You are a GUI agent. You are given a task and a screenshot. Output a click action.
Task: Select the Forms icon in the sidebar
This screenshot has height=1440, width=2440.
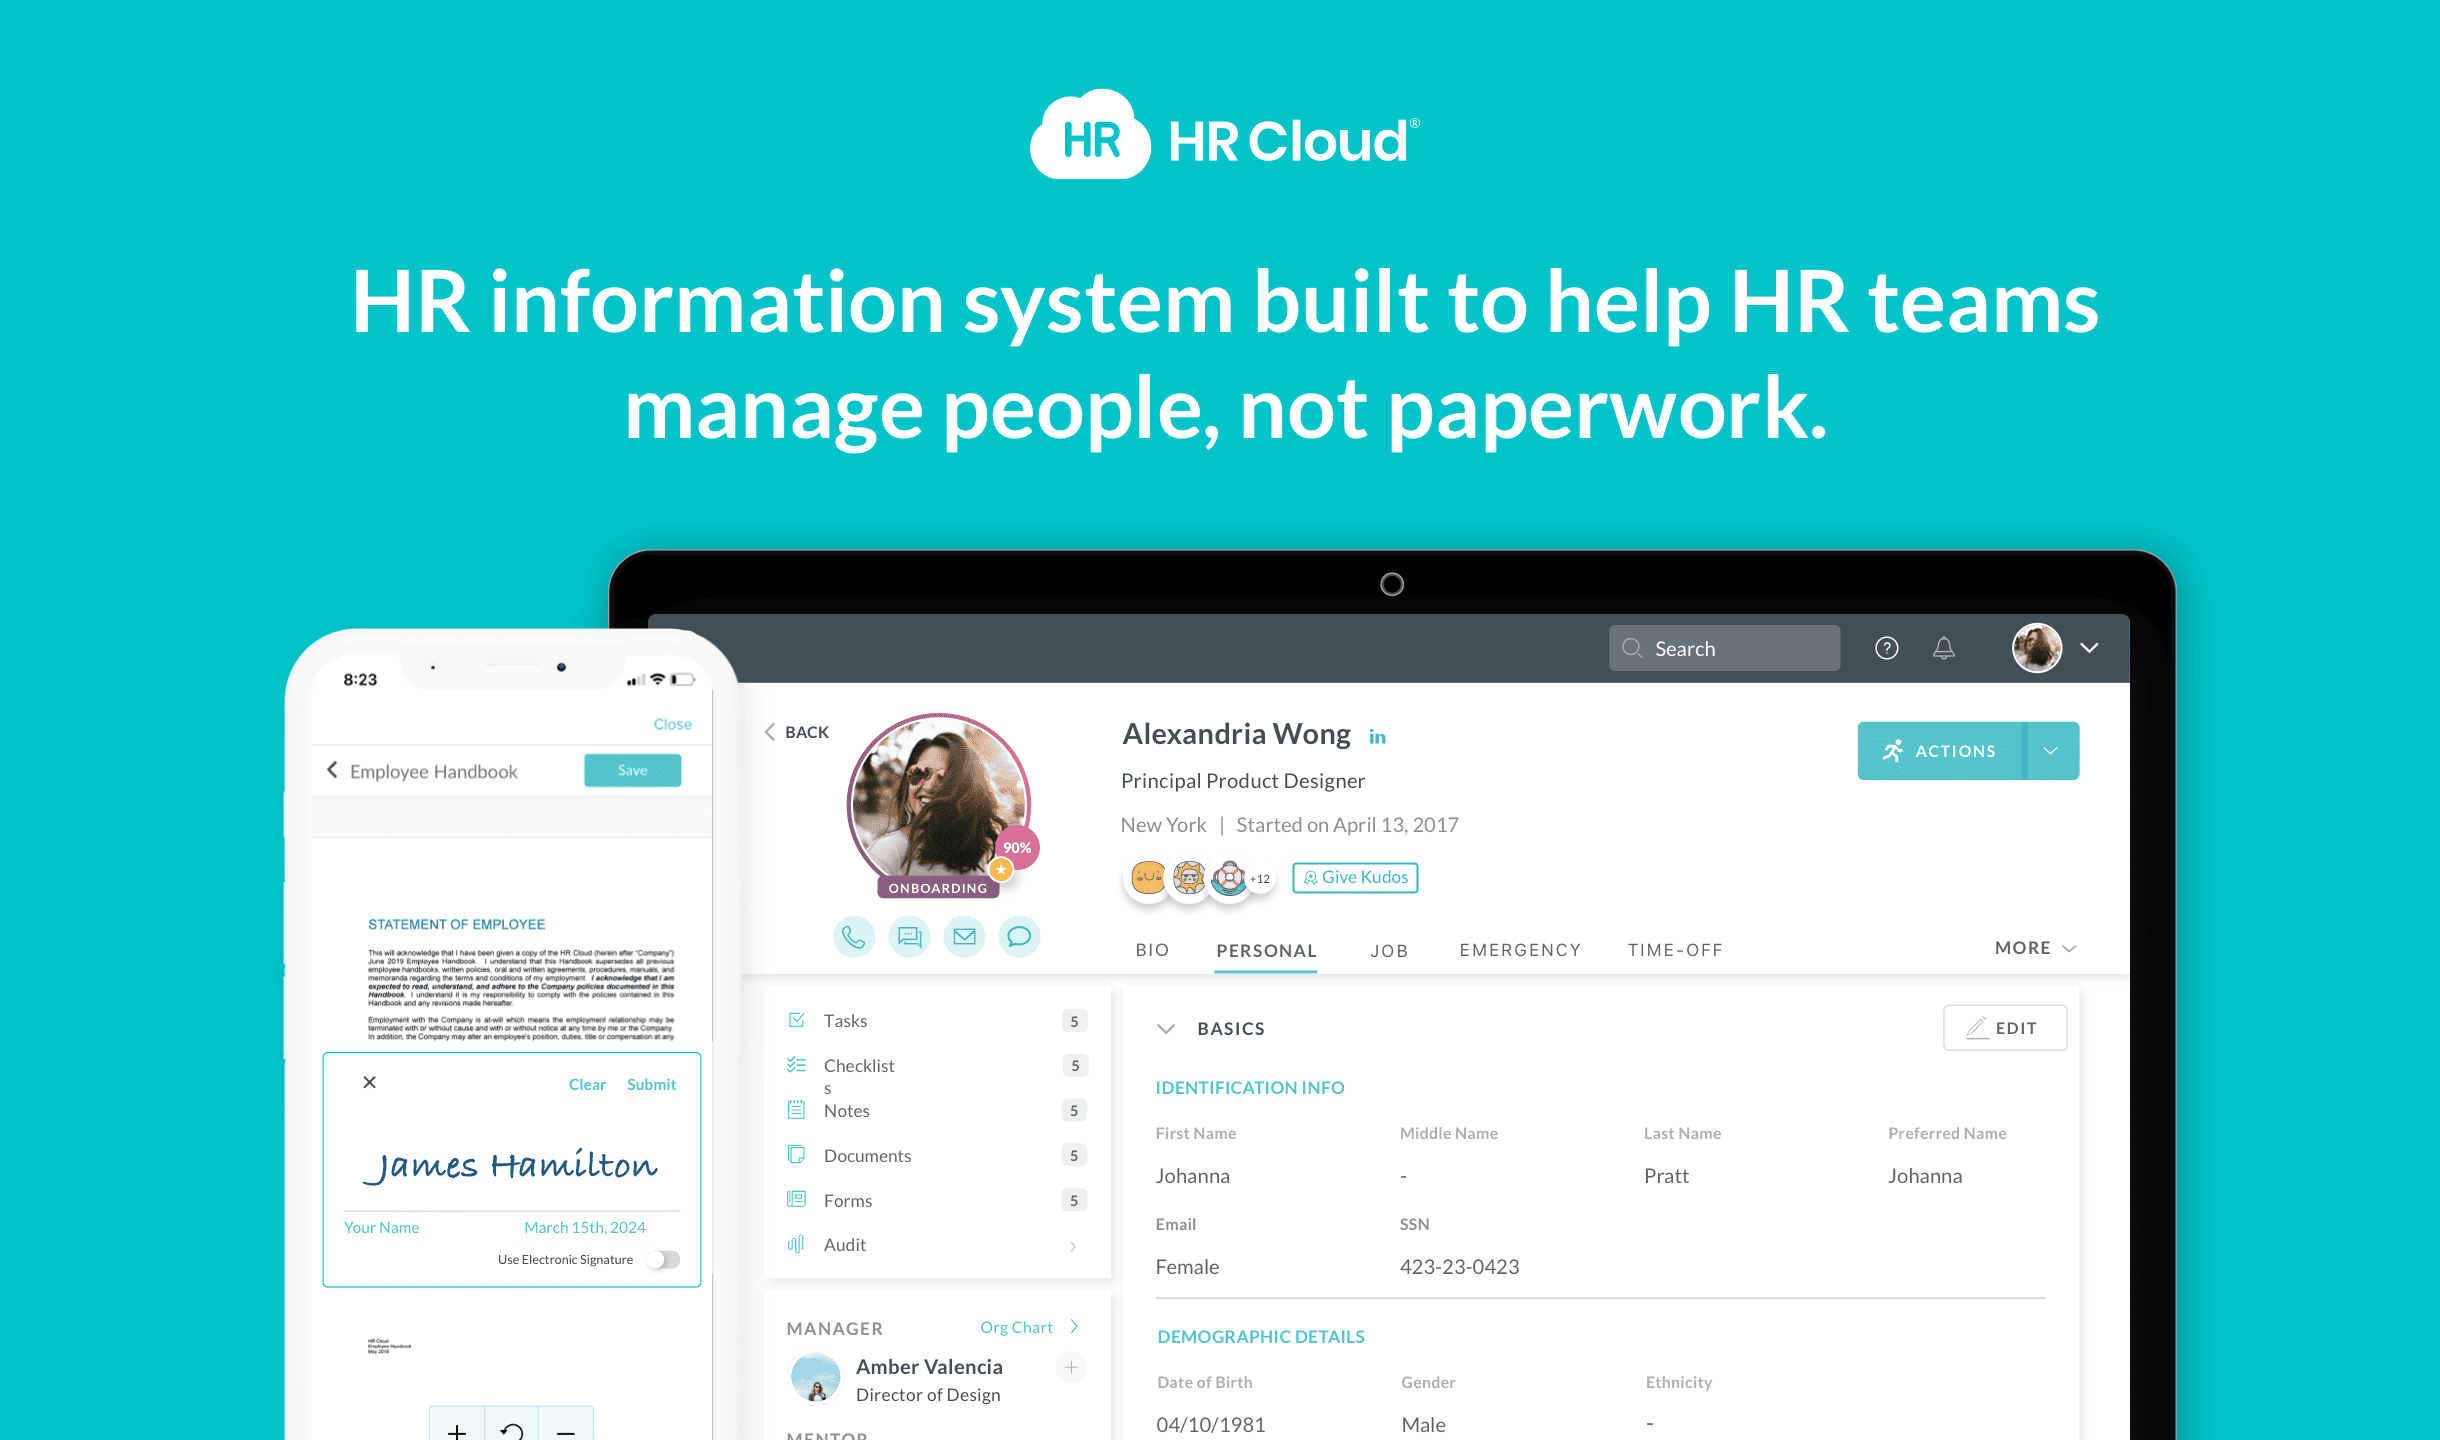click(796, 1199)
